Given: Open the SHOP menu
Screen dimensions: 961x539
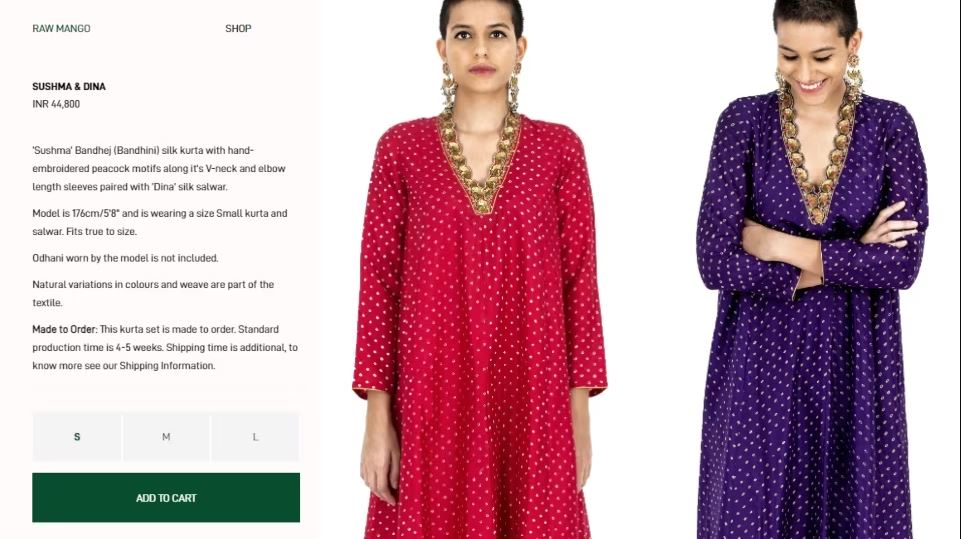Looking at the screenshot, I should (238, 28).
